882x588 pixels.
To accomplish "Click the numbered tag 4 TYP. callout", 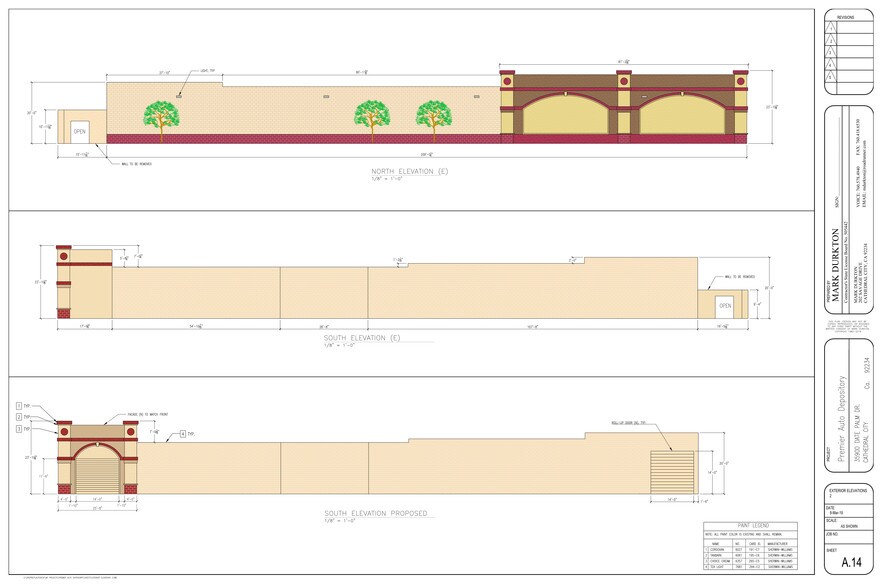I will click(x=183, y=432).
